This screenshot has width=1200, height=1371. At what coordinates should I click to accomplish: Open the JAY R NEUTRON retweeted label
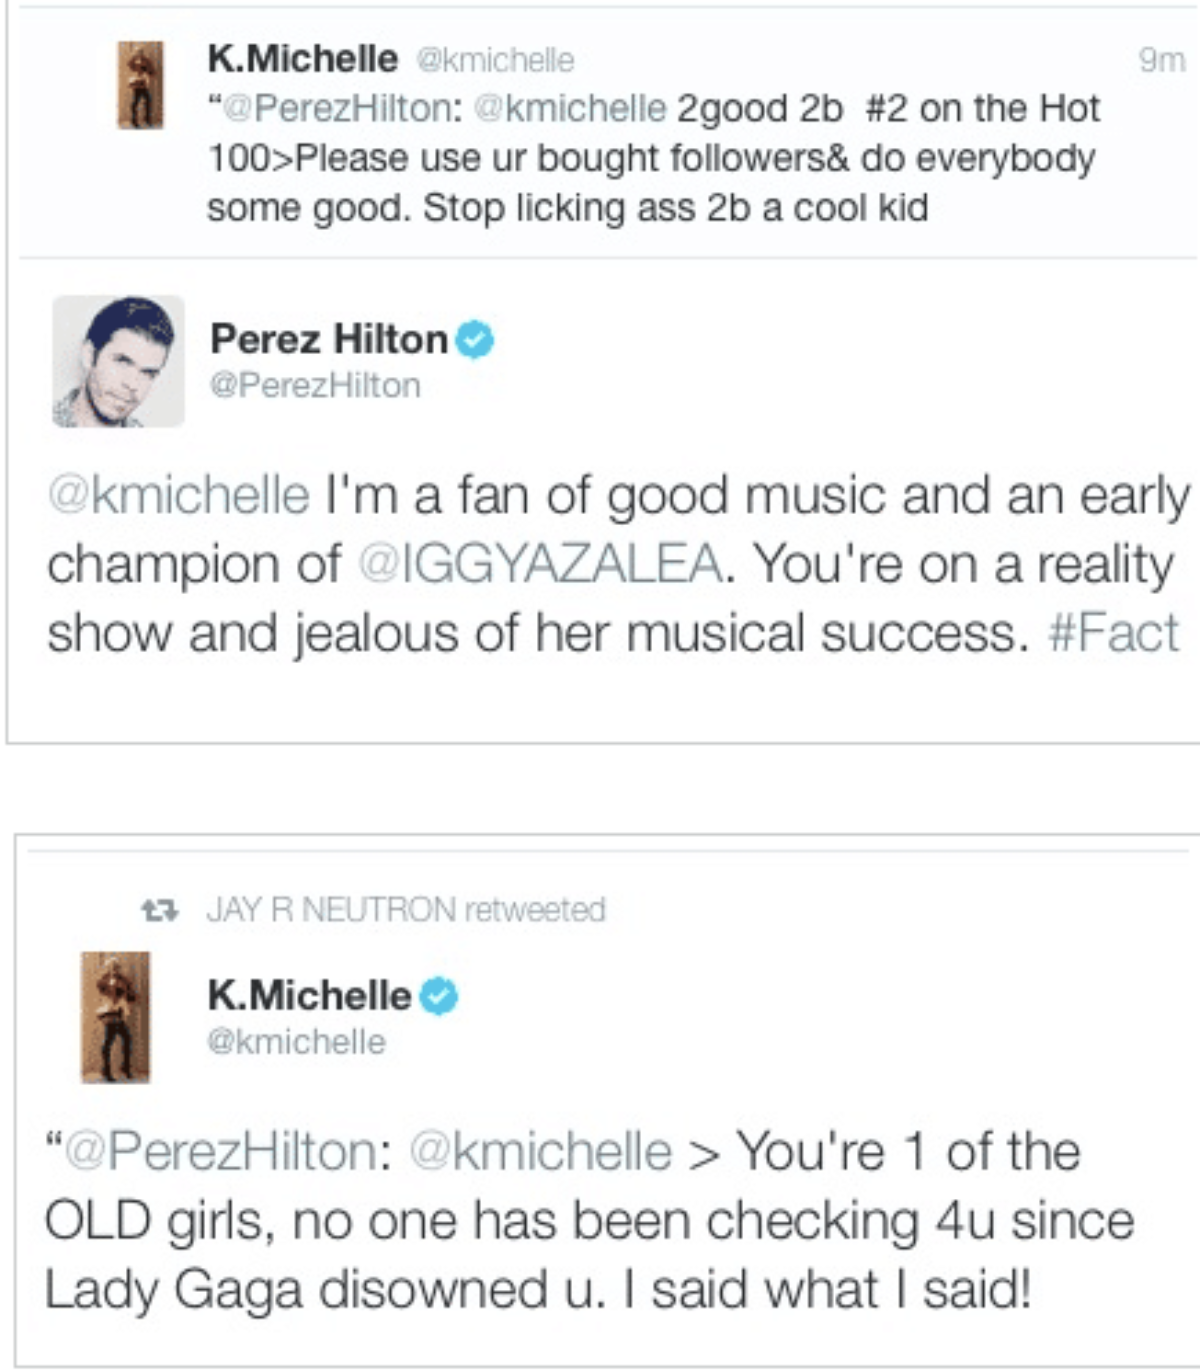(x=406, y=910)
